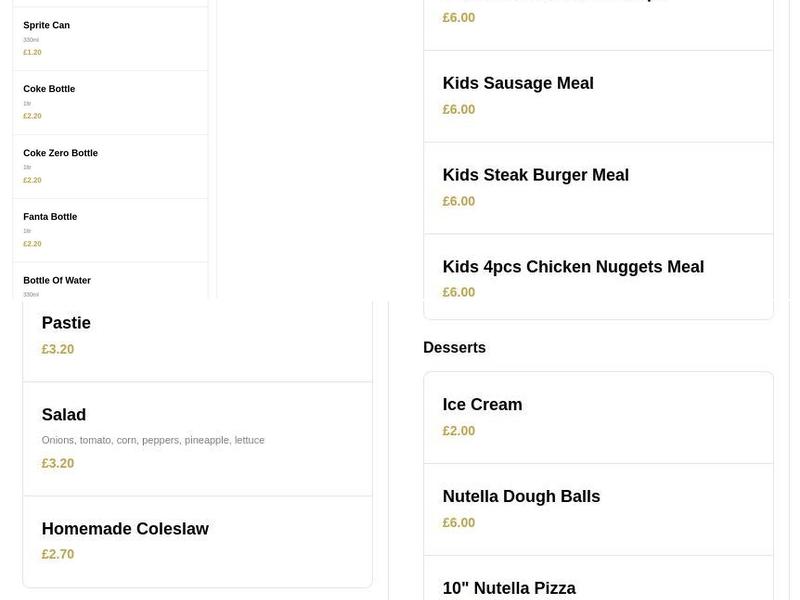
Task: Open the Kids Sausage Meal item
Action: click(518, 83)
